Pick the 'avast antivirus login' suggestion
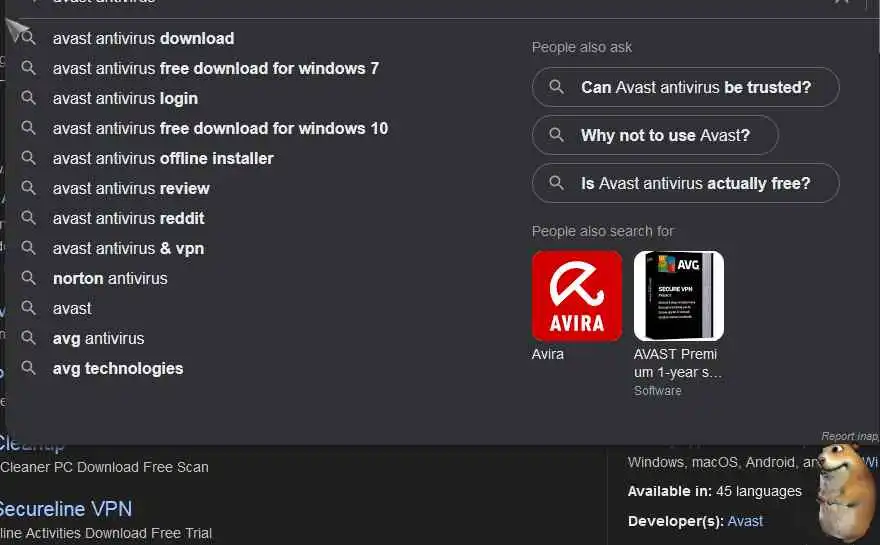Viewport: 880px width, 545px height. [125, 98]
